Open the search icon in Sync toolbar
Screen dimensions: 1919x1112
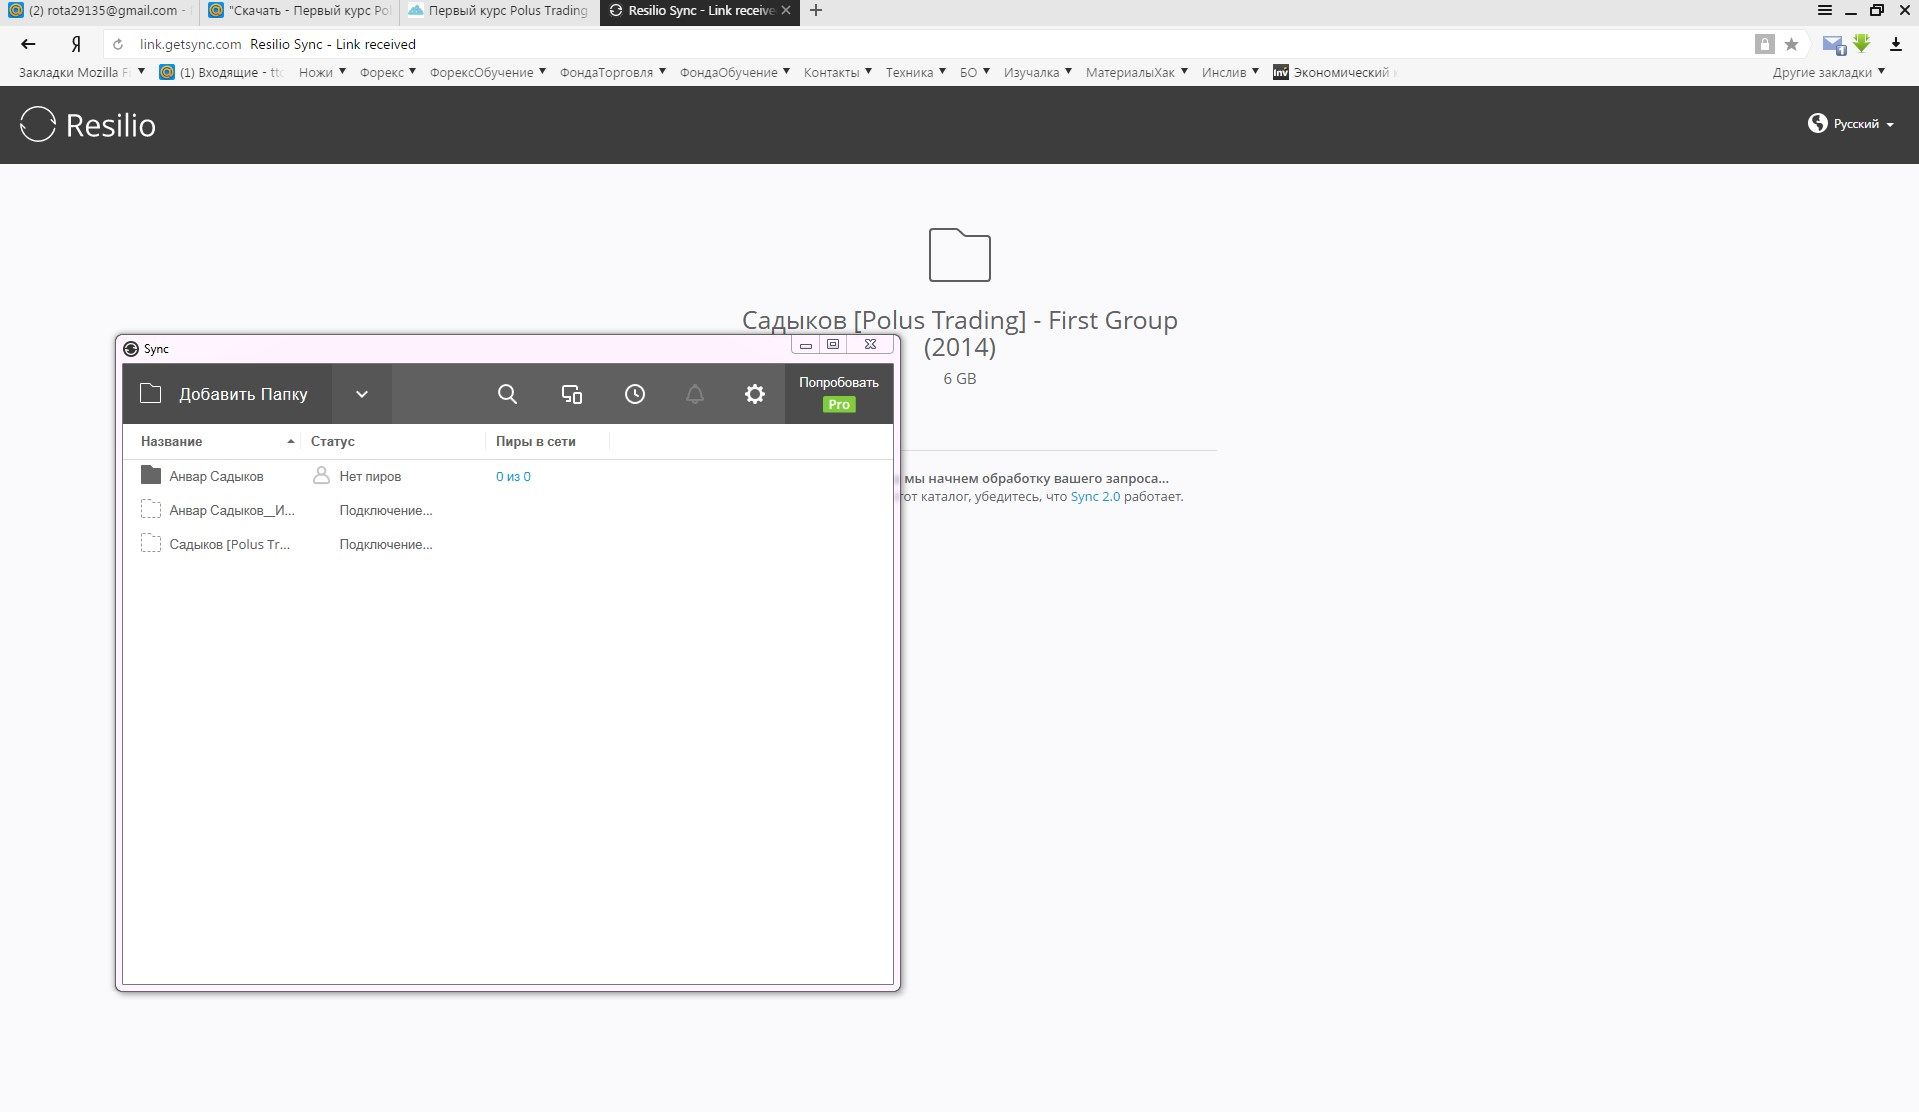[x=507, y=394]
